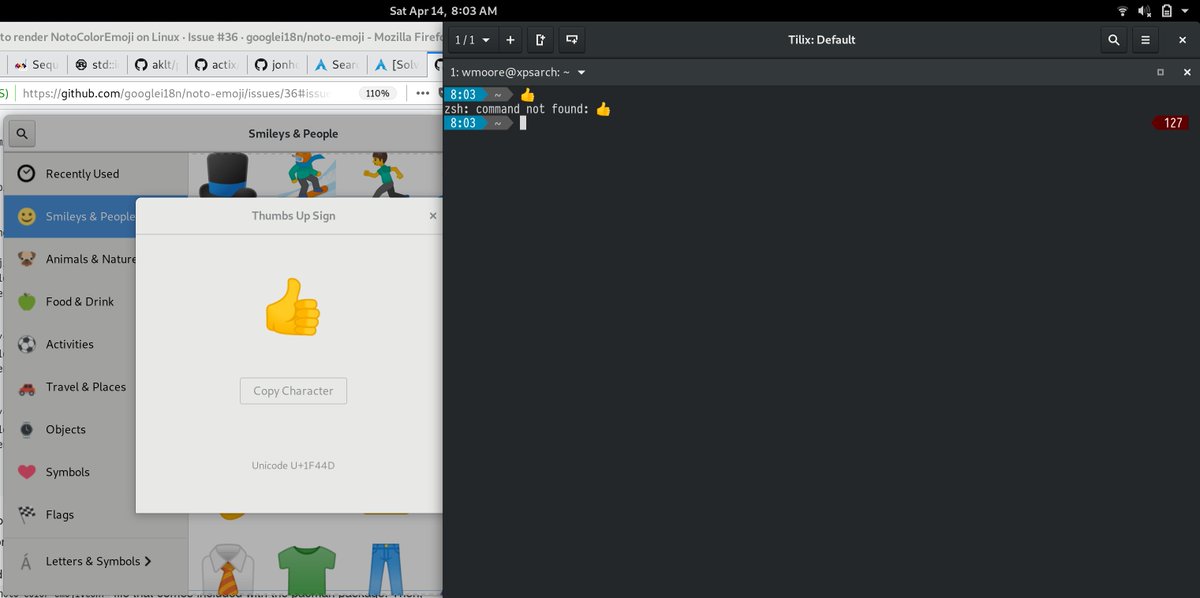Image resolution: width=1200 pixels, height=598 pixels.
Task: Choose Travel & Places category
Action: [70, 387]
